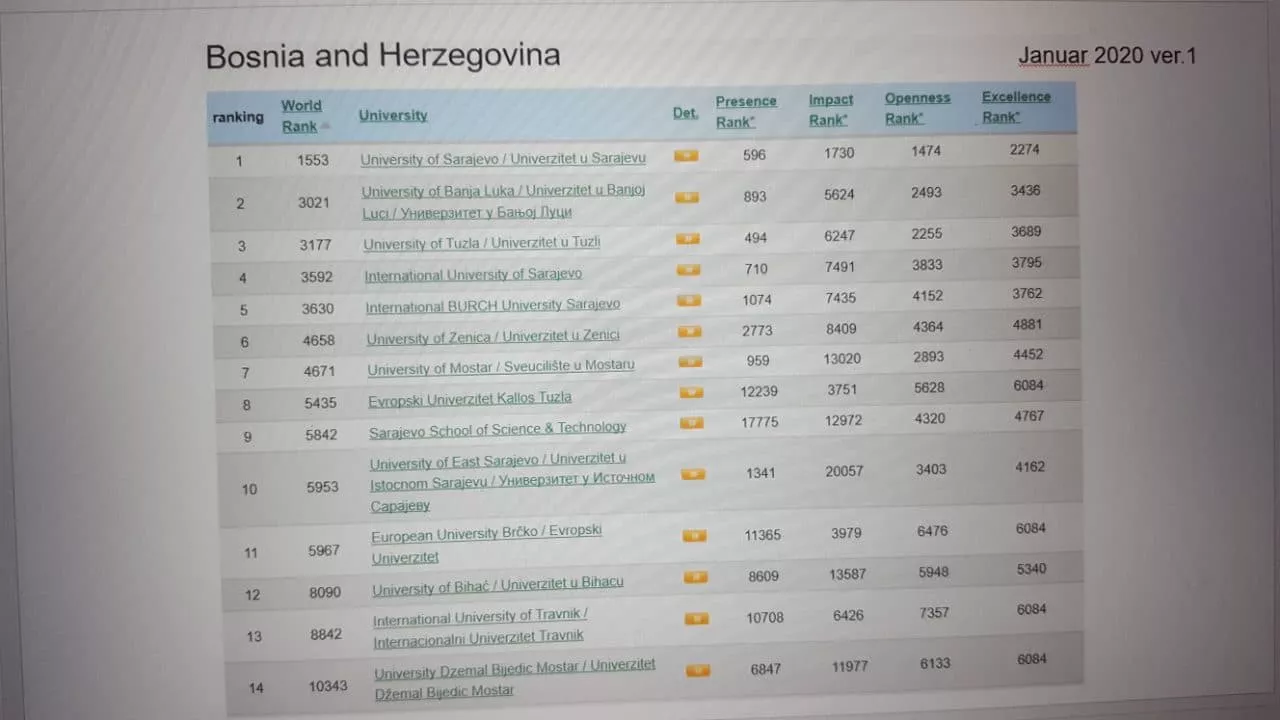The height and width of the screenshot is (720, 1280).
Task: Sort by the Presence Rank column header
Action: [x=745, y=111]
